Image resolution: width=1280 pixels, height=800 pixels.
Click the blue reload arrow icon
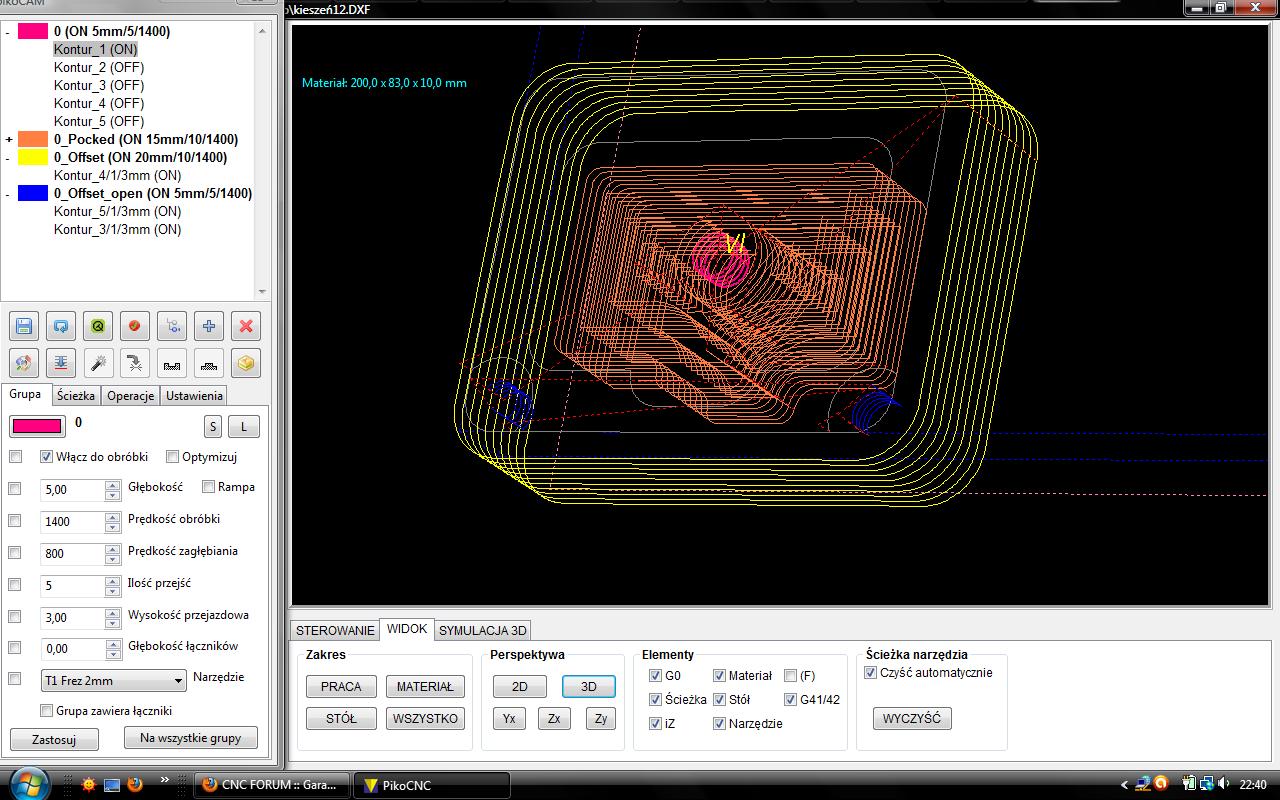pos(61,326)
